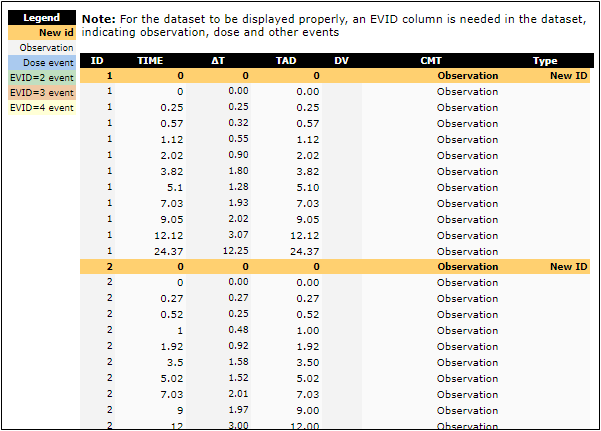Select Observation in row with TIME 2.02
The image size is (601, 431).
point(468,155)
